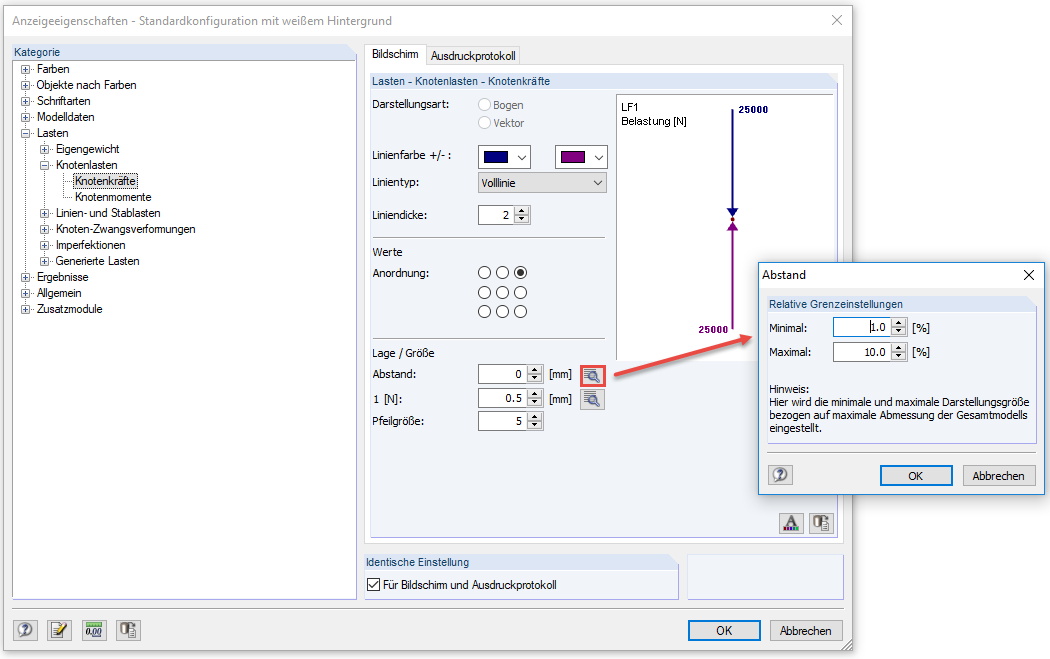The width and height of the screenshot is (1050, 659).
Task: Close the Abstand dialog with X
Action: tap(1029, 275)
